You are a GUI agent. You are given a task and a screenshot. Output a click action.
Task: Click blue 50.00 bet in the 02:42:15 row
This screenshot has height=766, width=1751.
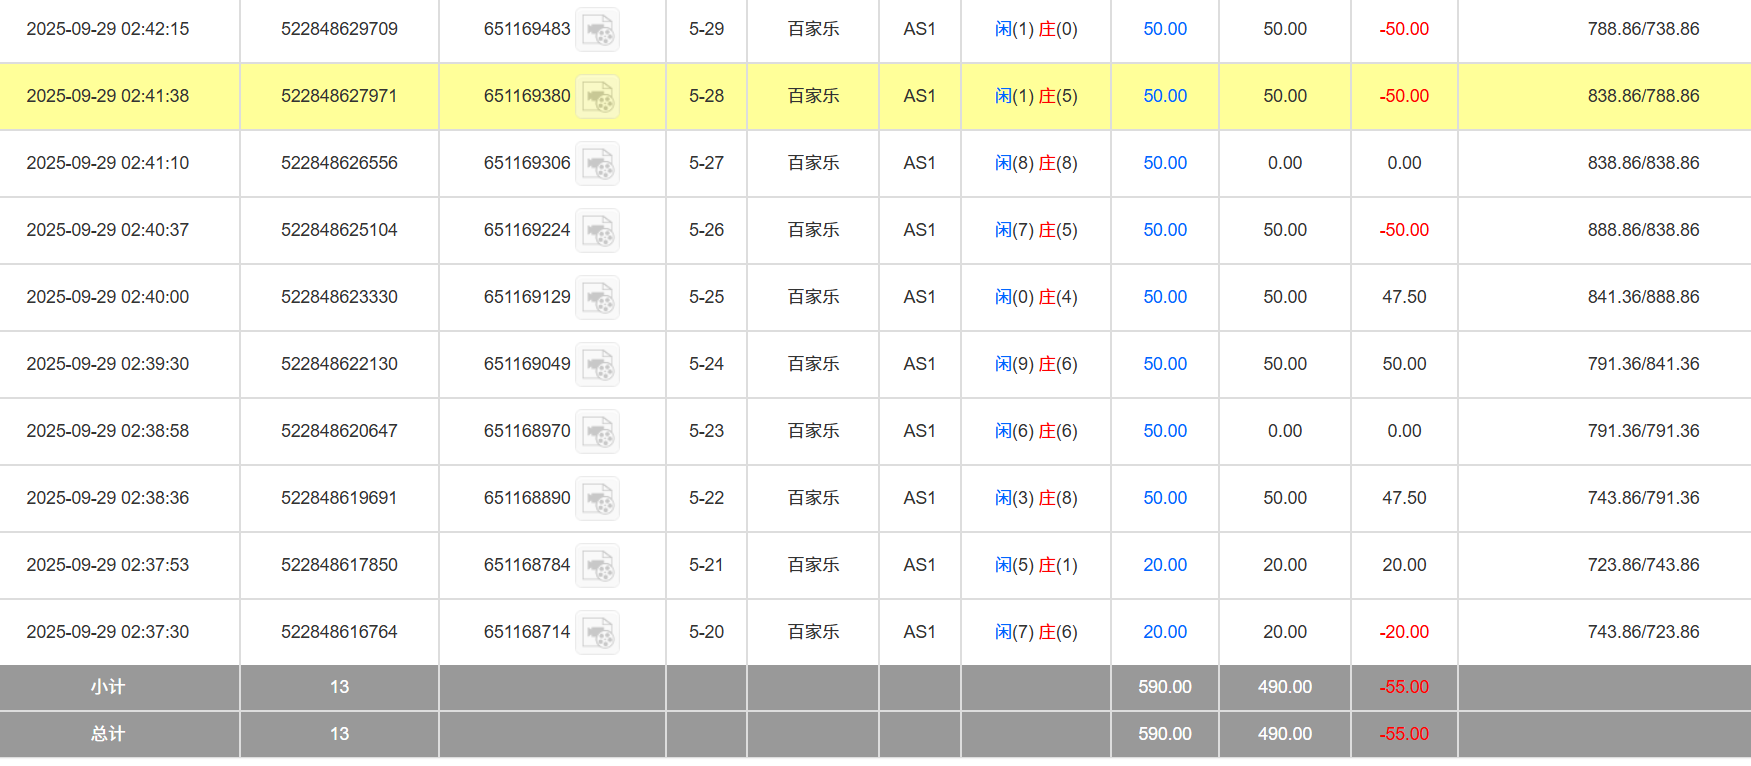1165,29
